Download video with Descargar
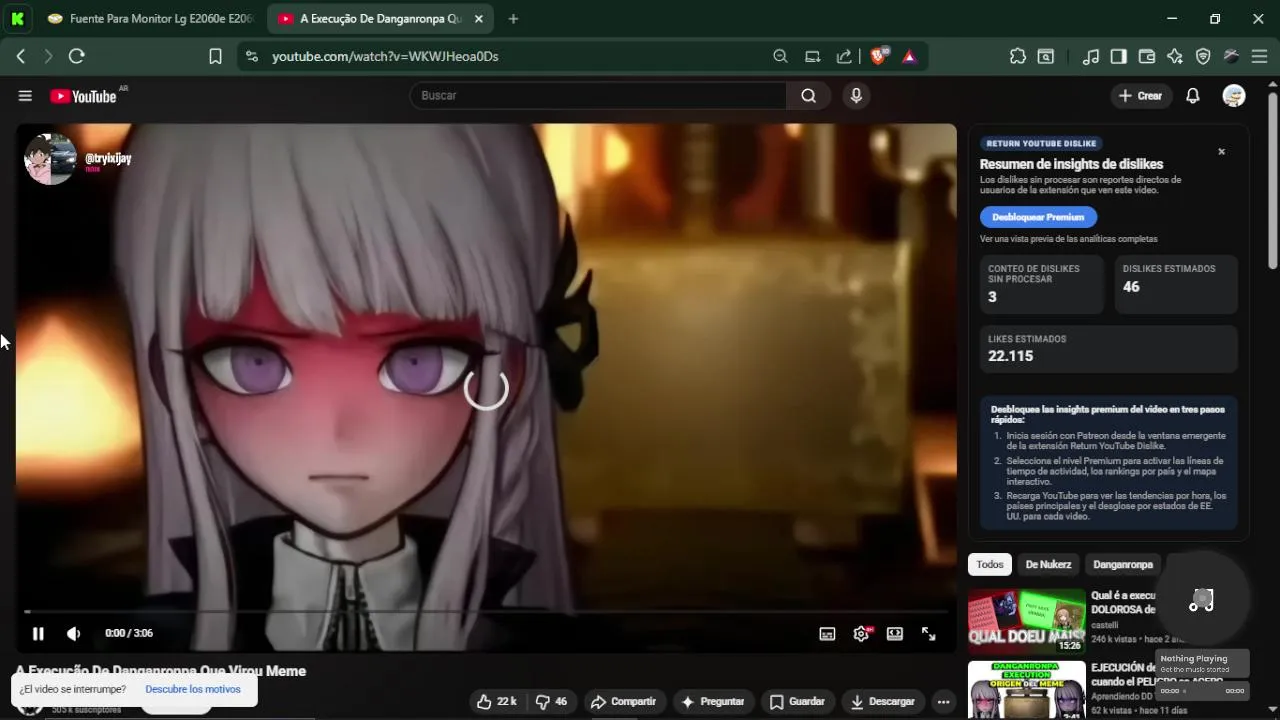The image size is (1280, 720). tap(883, 702)
